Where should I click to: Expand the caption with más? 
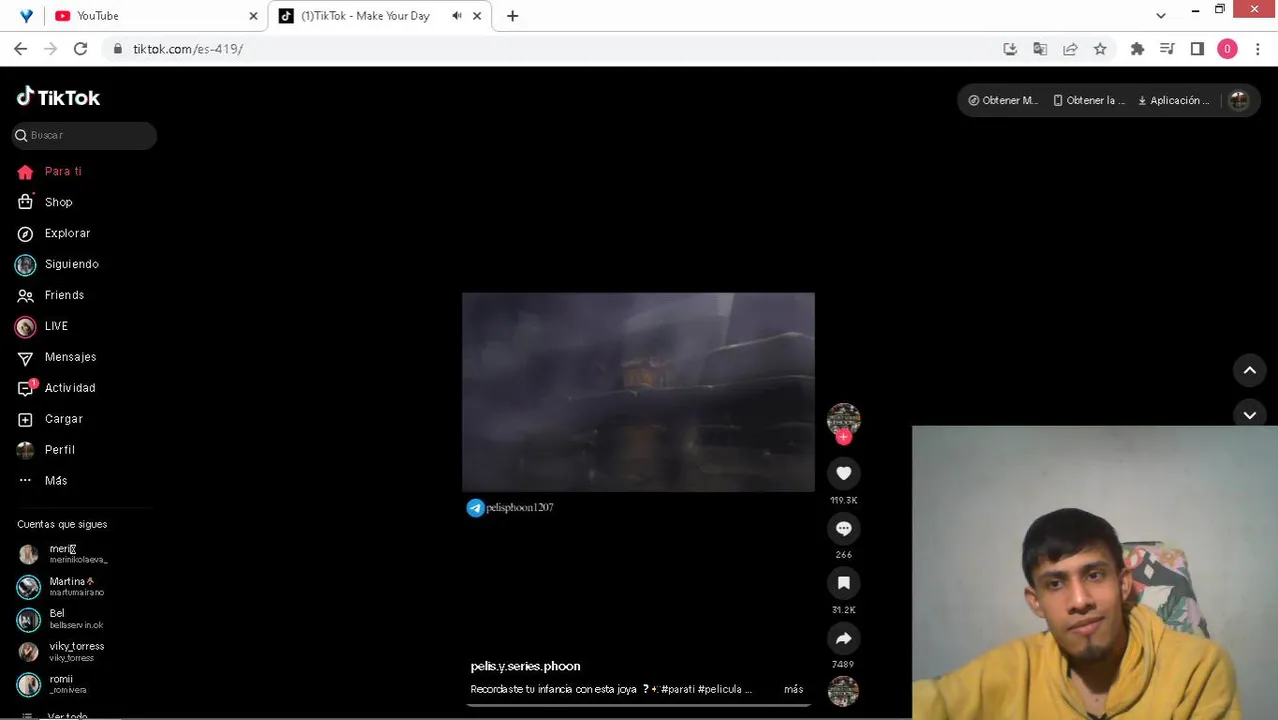793,689
